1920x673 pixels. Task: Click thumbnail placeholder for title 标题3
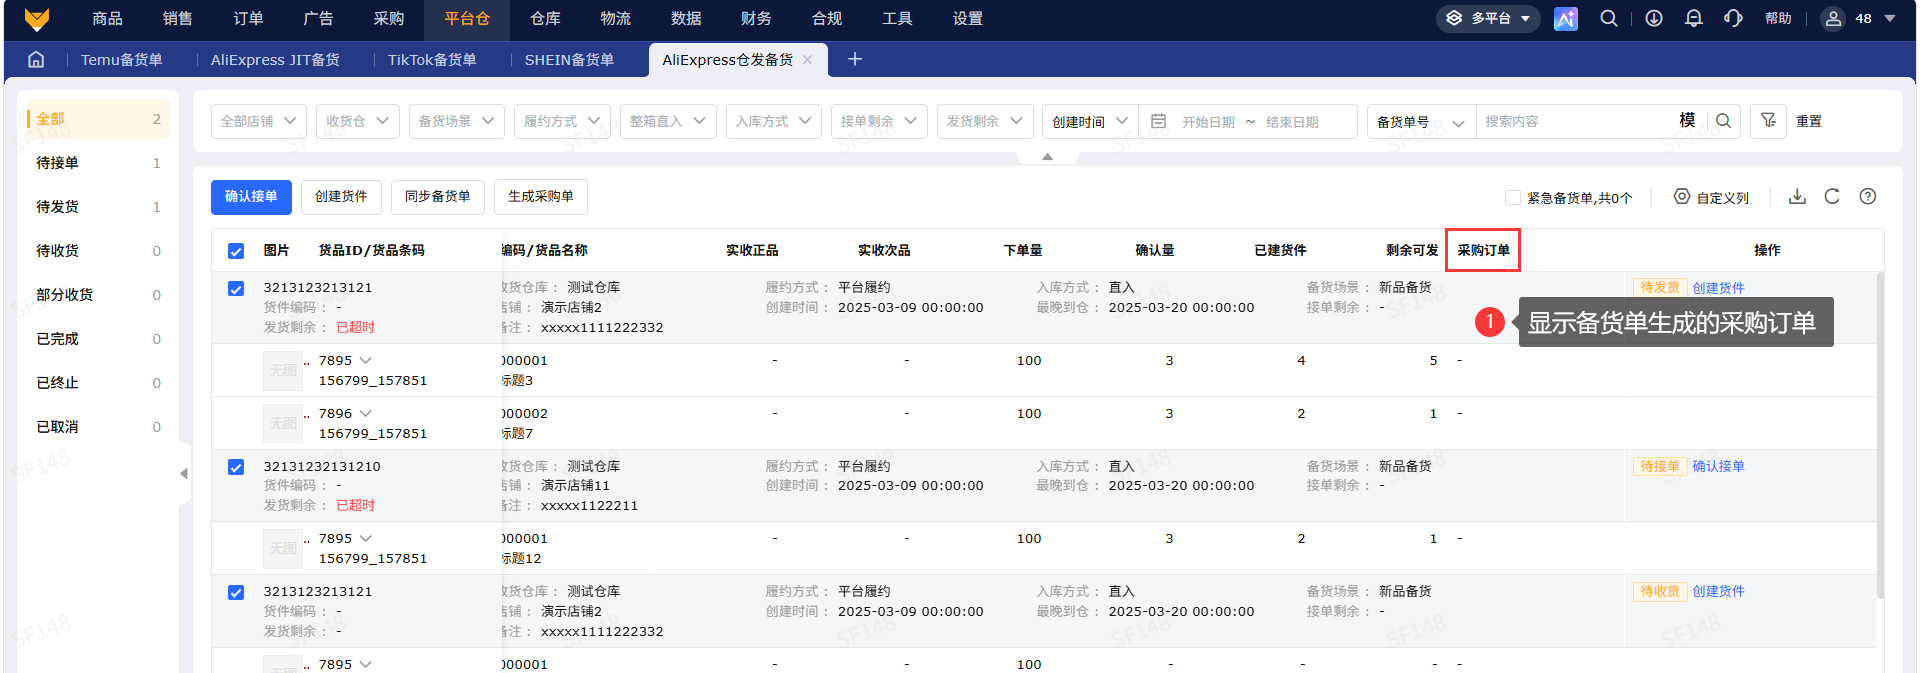283,370
